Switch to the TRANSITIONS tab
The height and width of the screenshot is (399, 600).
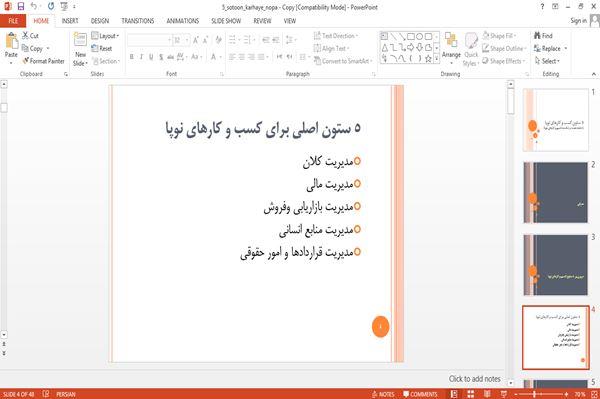point(138,21)
